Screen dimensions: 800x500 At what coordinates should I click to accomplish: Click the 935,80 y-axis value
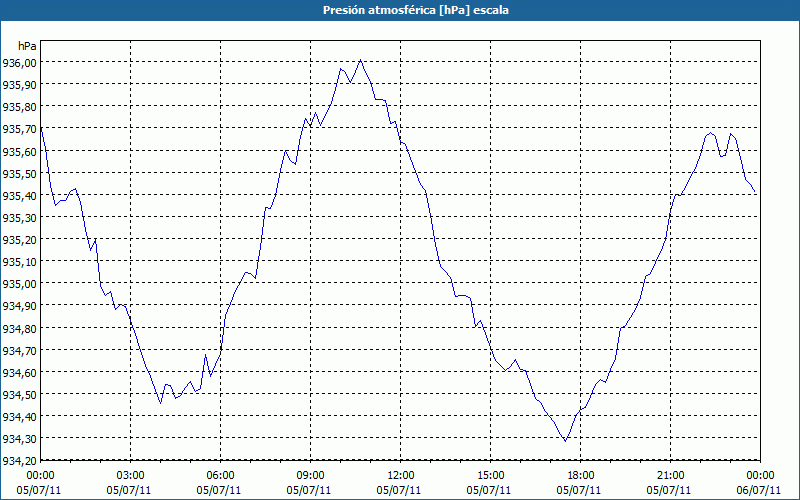pyautogui.click(x=19, y=107)
